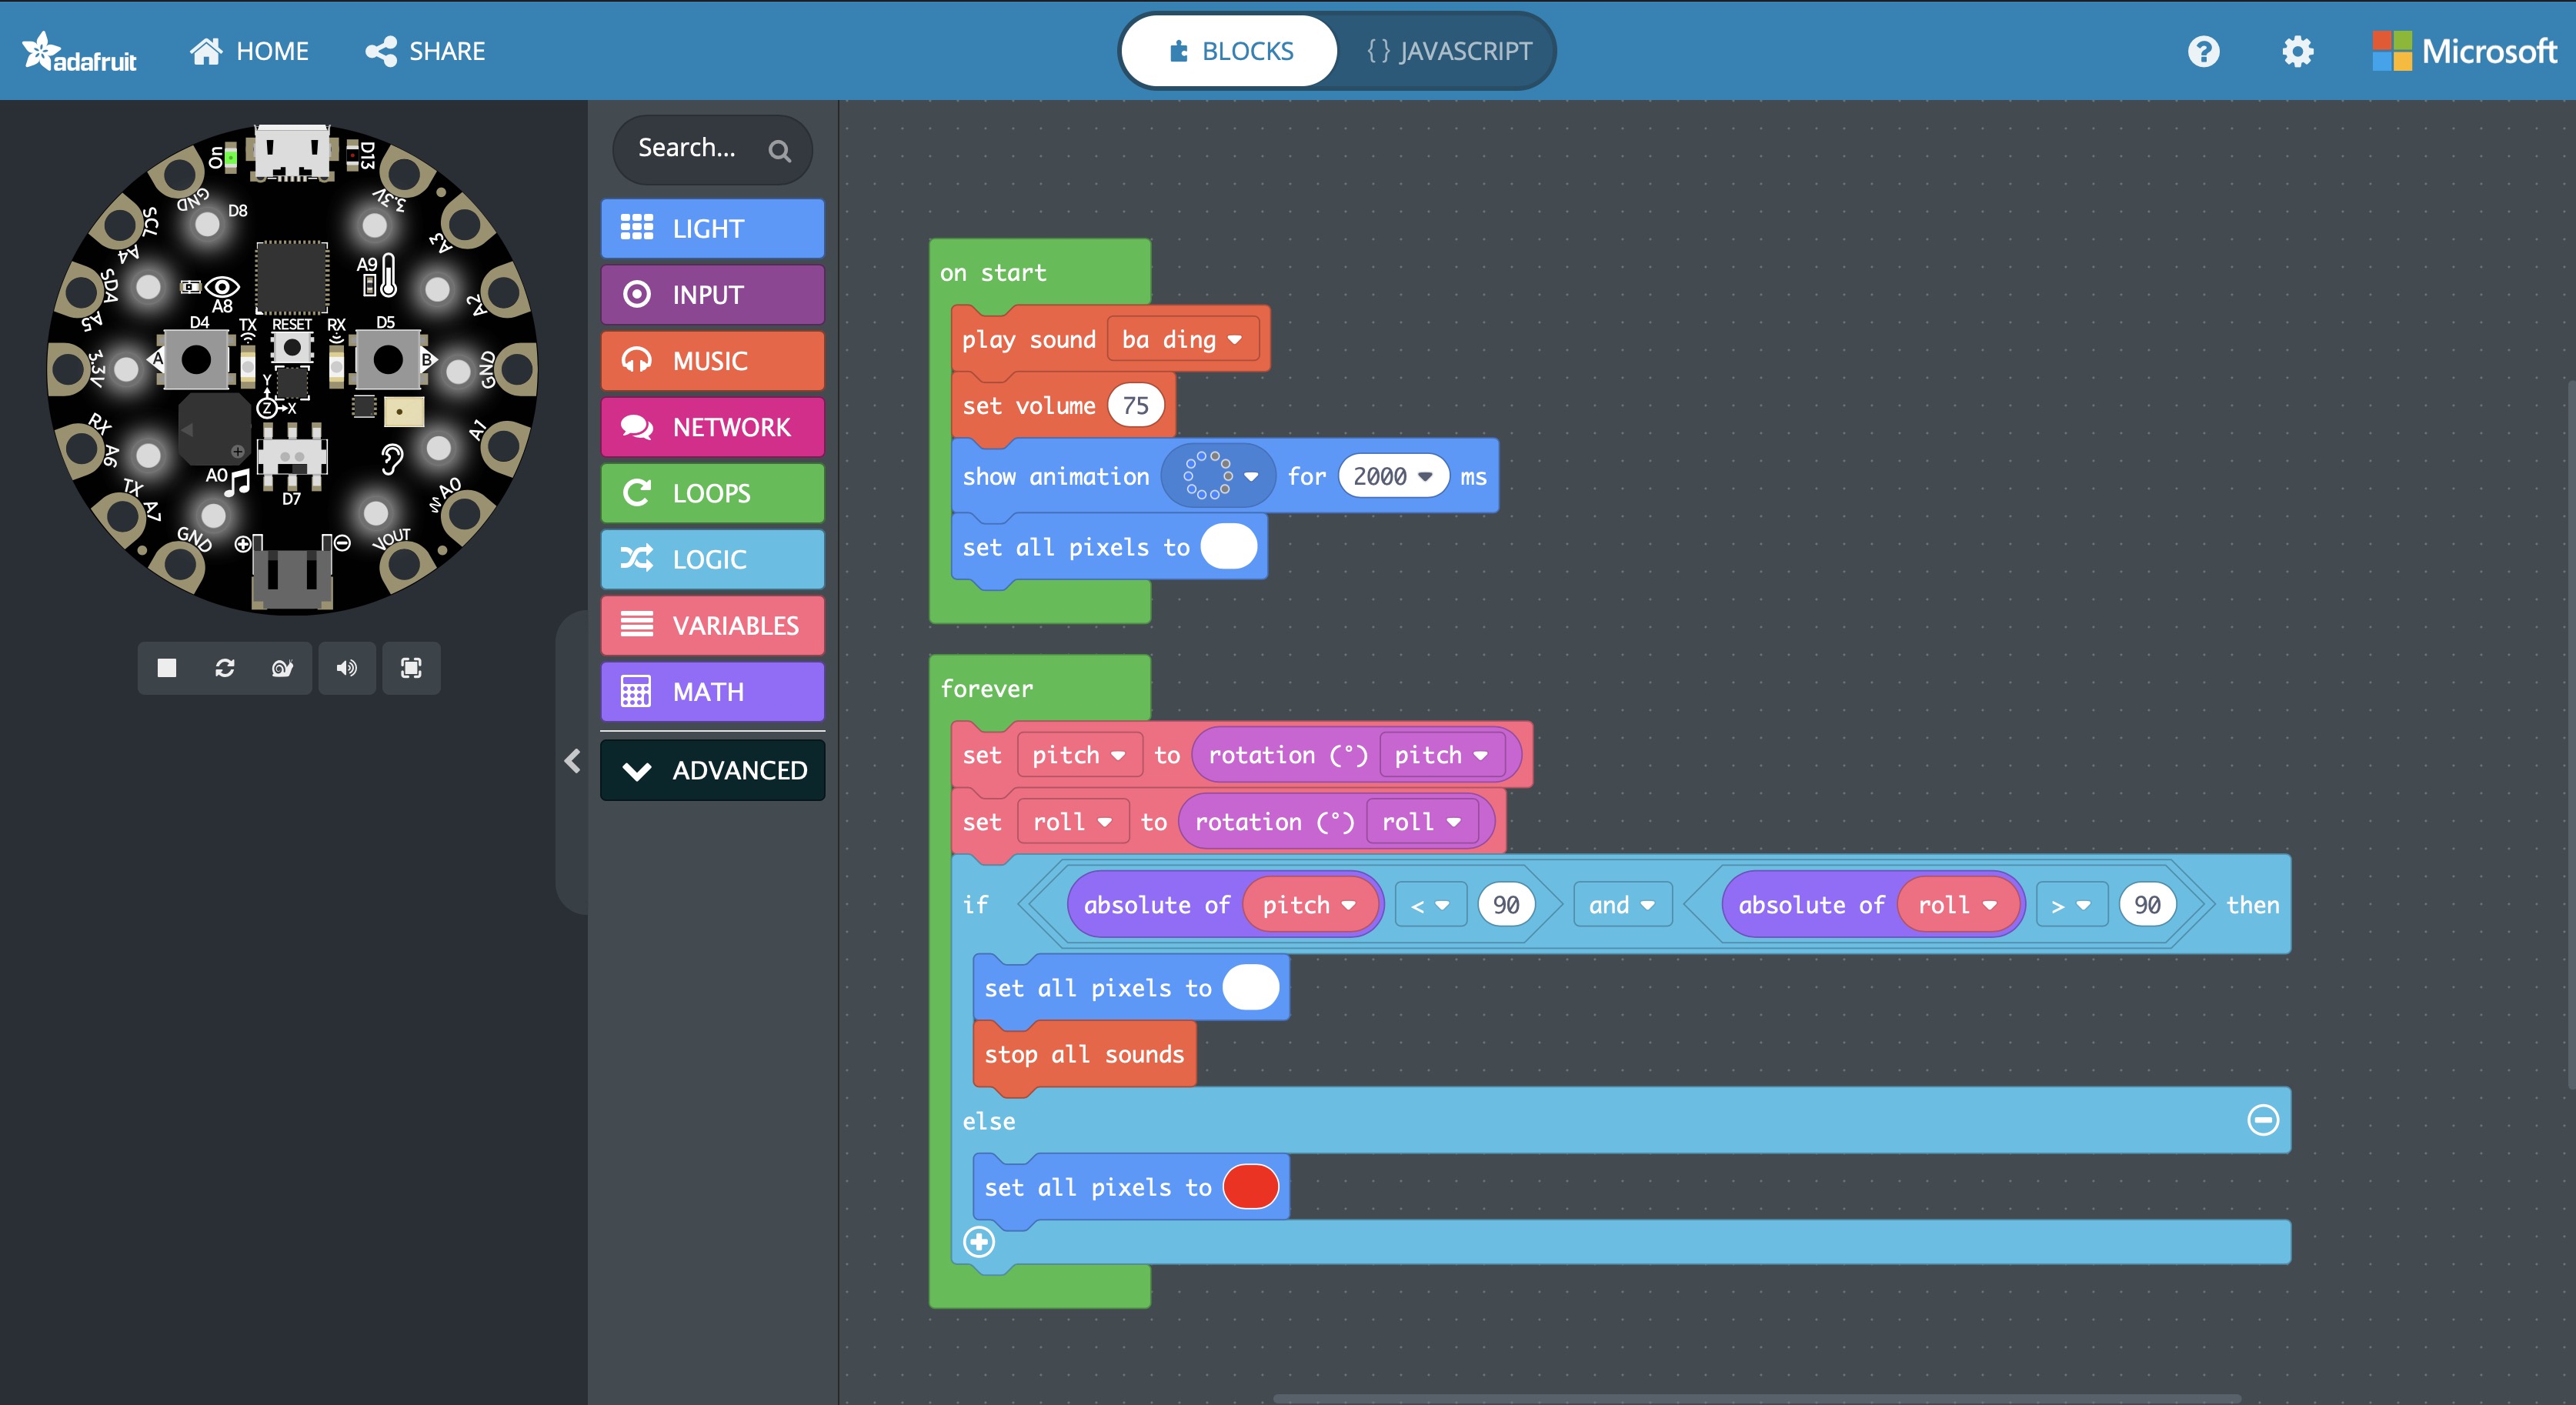This screenshot has width=2576, height=1405.
Task: Toggle the slide switch on the board
Action: click(292, 456)
